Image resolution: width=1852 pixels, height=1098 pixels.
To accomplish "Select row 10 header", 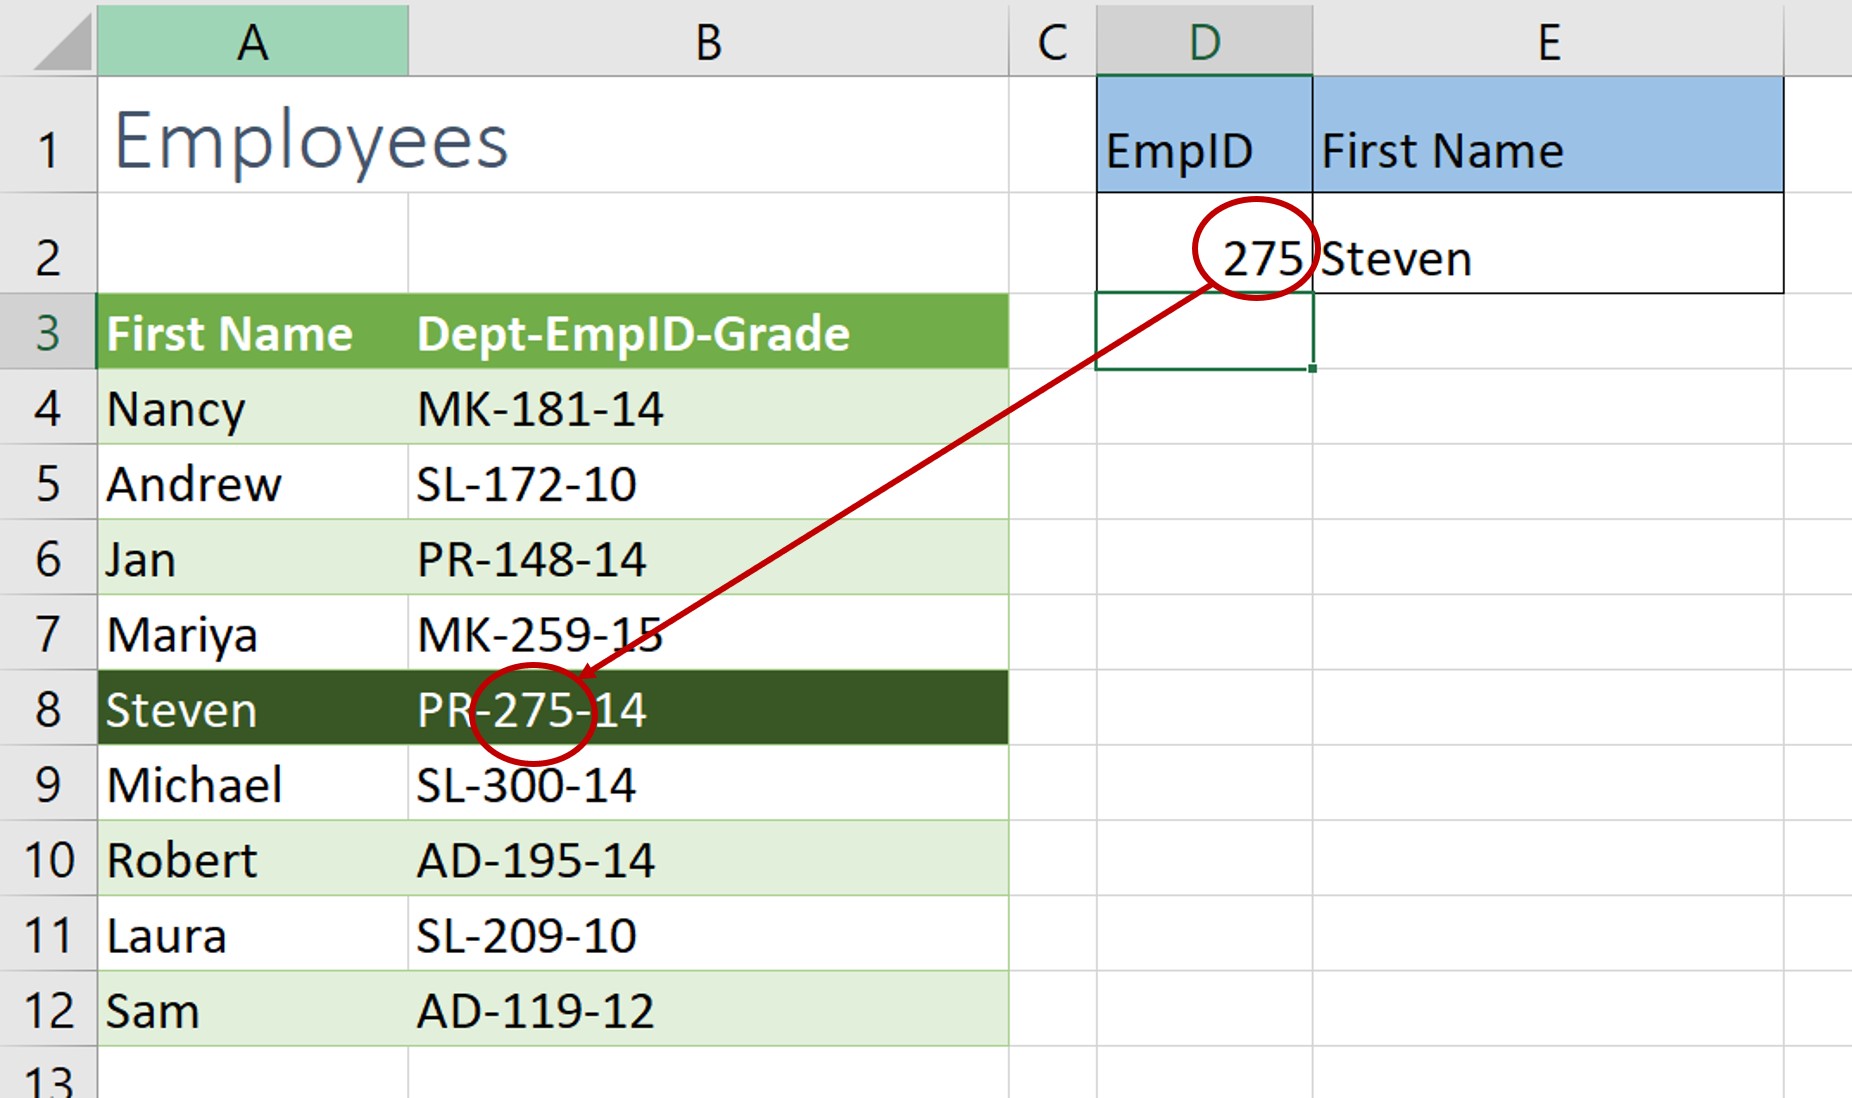I will (48, 858).
